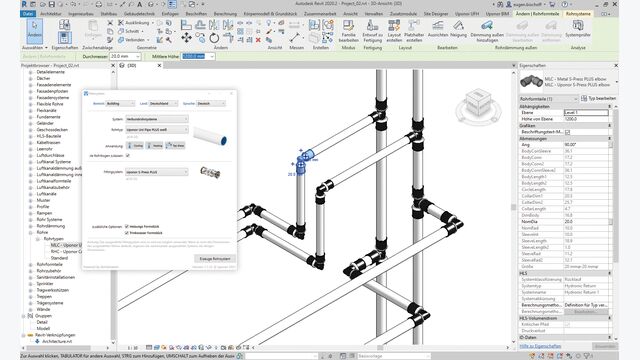Viewport: 640px width, 360px height.
Task: Toggle 'Trinkwasser Formstück' checkbox in dialog
Action: (x=127, y=233)
